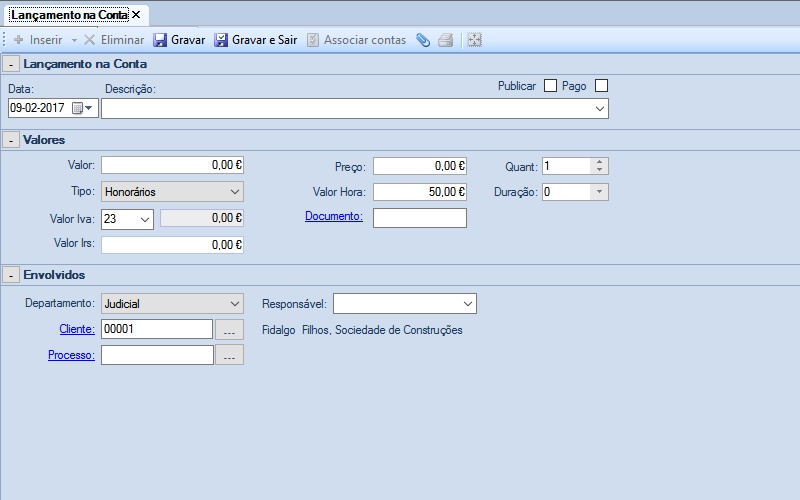This screenshot has height=500, width=800.
Task: Open the Data calendar picker
Action: [83, 108]
